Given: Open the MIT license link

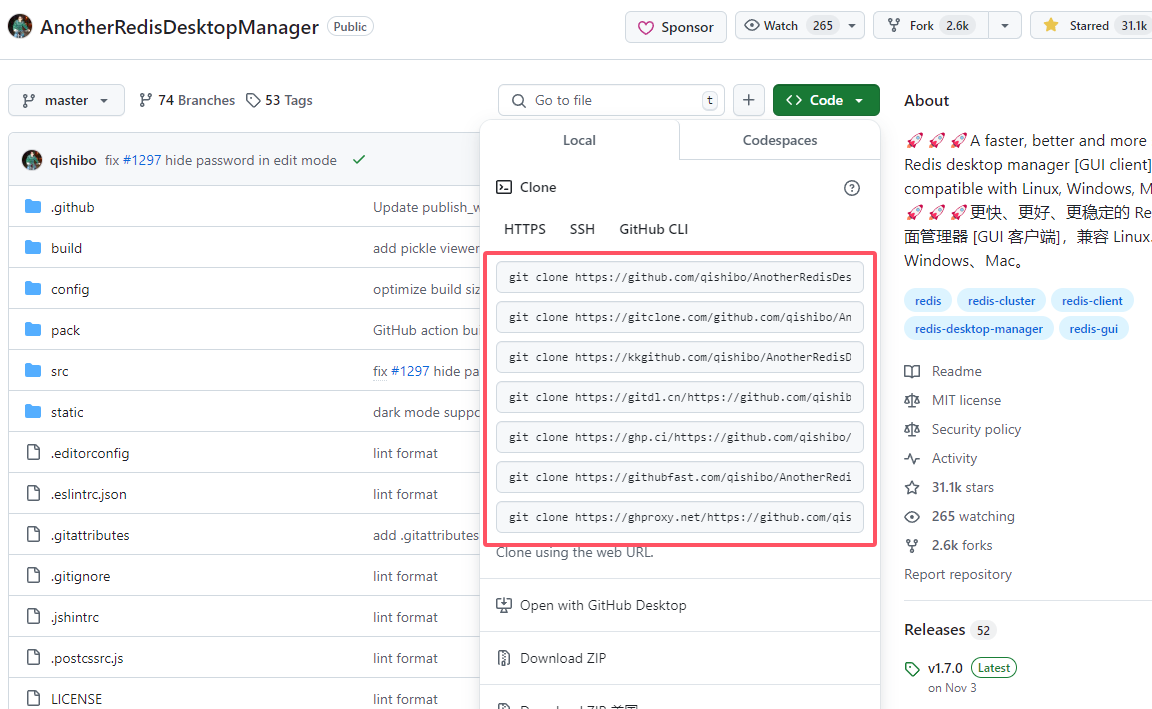Looking at the screenshot, I should pos(966,400).
